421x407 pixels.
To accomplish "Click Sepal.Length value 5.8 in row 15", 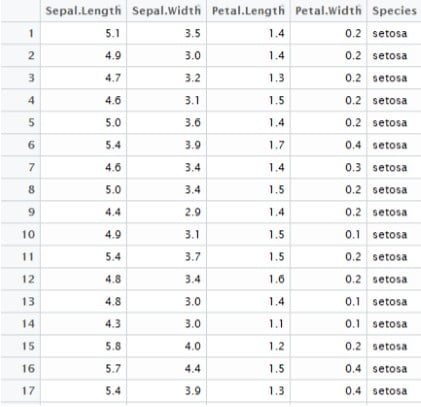I will pos(113,346).
